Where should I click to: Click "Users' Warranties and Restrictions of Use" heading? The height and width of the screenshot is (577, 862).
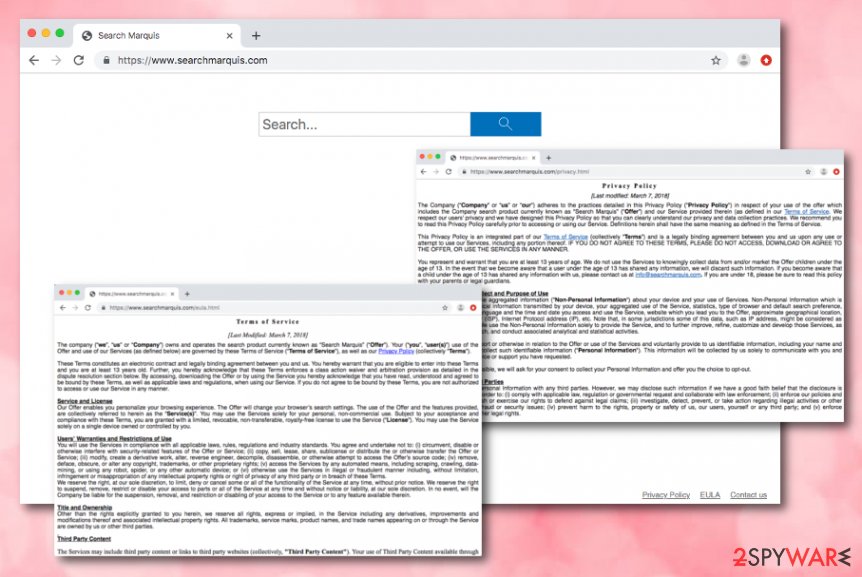tap(114, 439)
